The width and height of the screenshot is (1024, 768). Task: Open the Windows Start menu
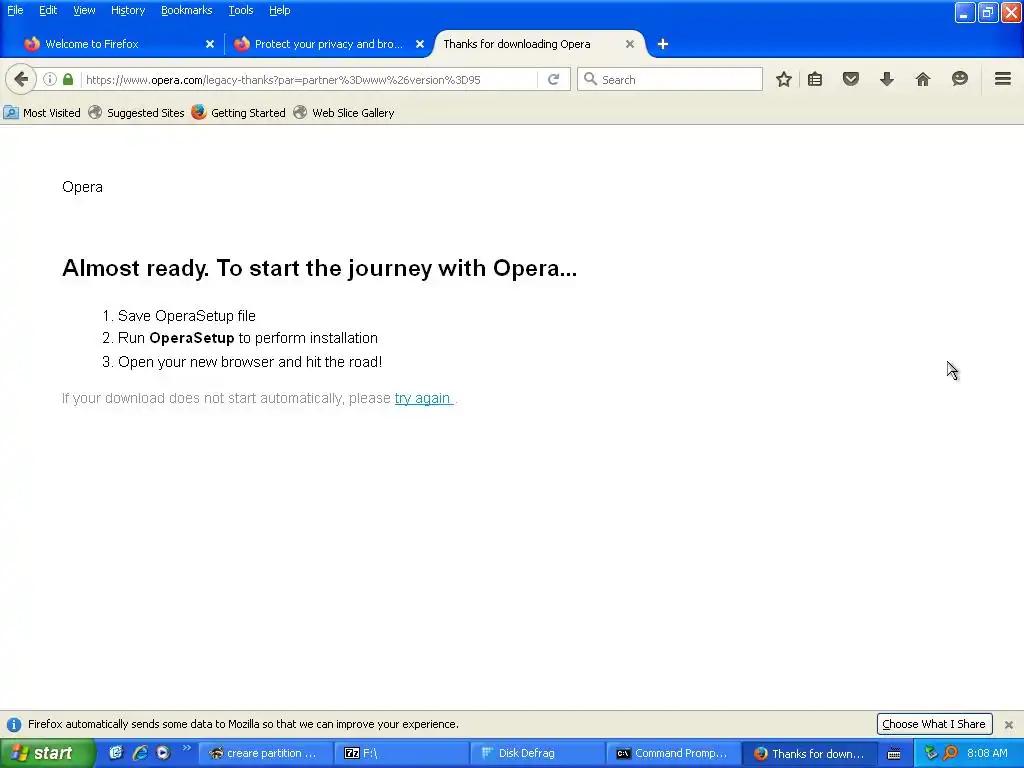pyautogui.click(x=47, y=754)
